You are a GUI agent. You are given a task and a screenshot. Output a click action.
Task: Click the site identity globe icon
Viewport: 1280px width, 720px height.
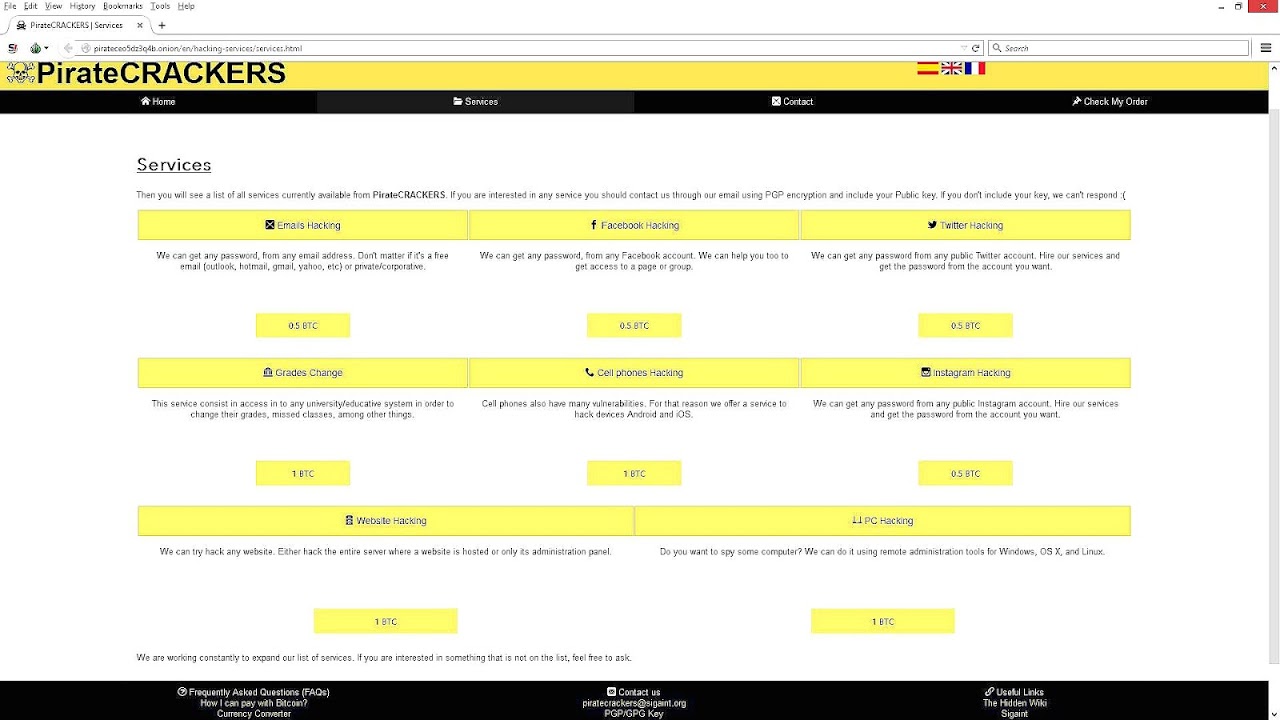86,48
